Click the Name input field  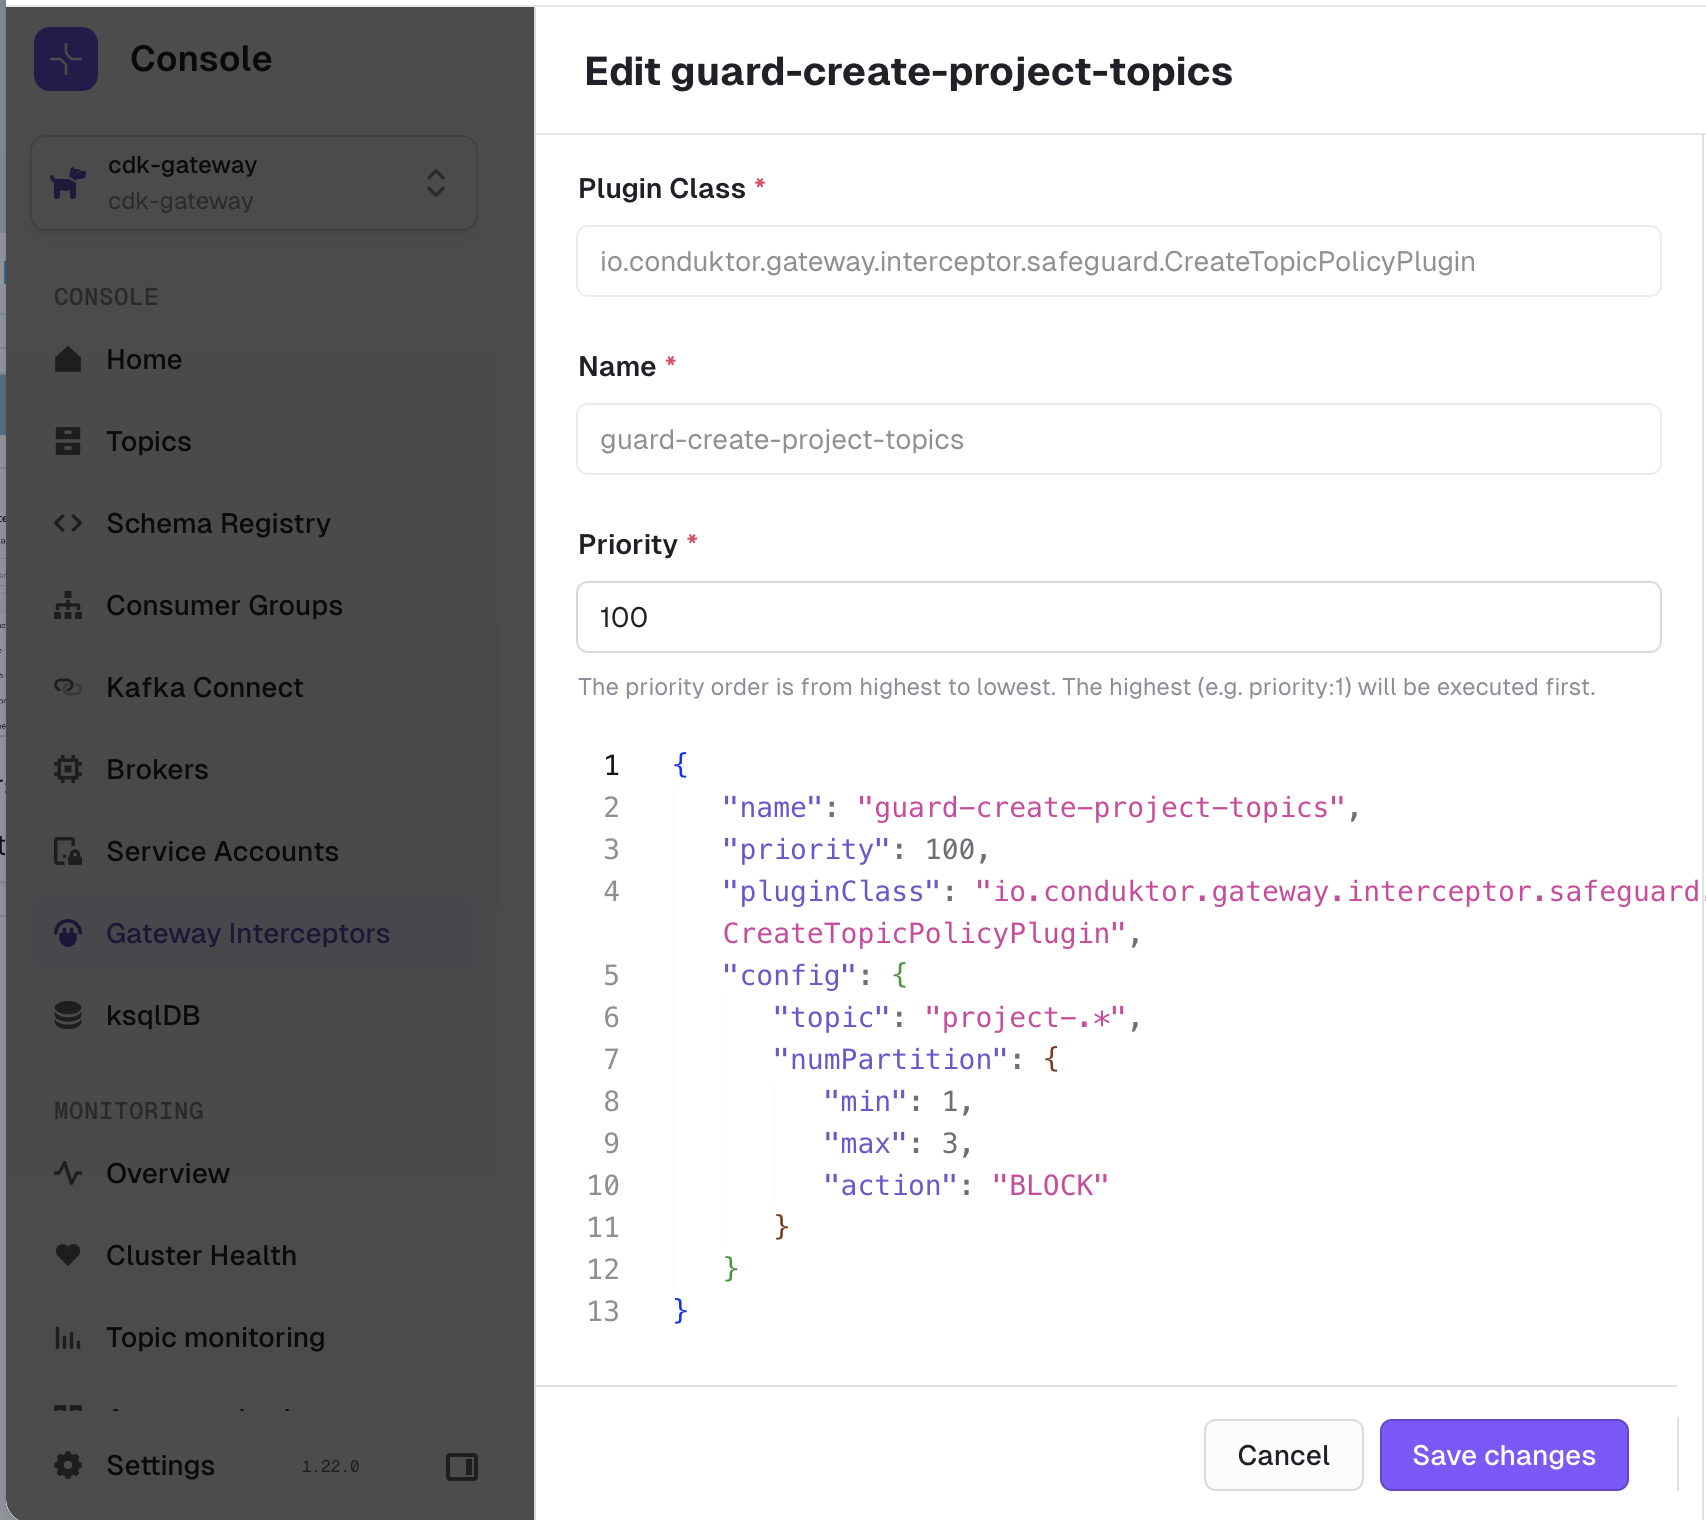pyautogui.click(x=1117, y=439)
